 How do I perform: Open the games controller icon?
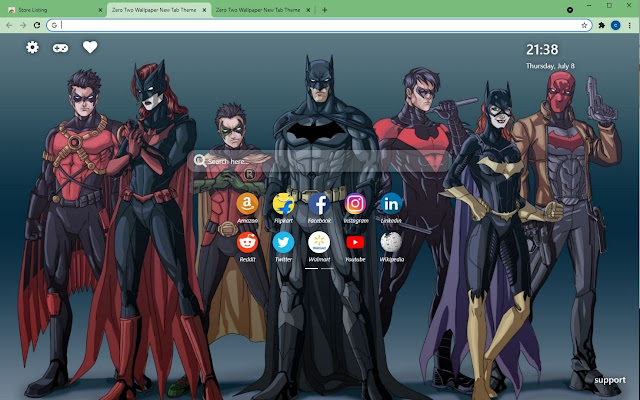click(60, 48)
